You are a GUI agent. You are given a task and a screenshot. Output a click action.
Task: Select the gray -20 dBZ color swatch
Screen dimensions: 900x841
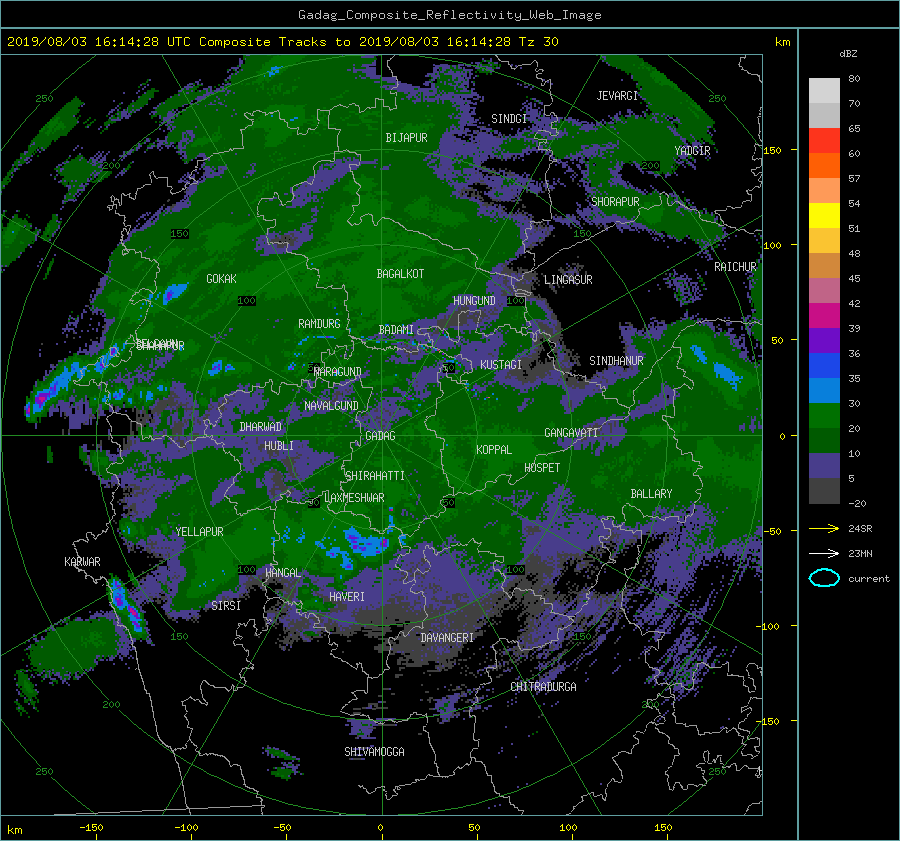pos(824,491)
